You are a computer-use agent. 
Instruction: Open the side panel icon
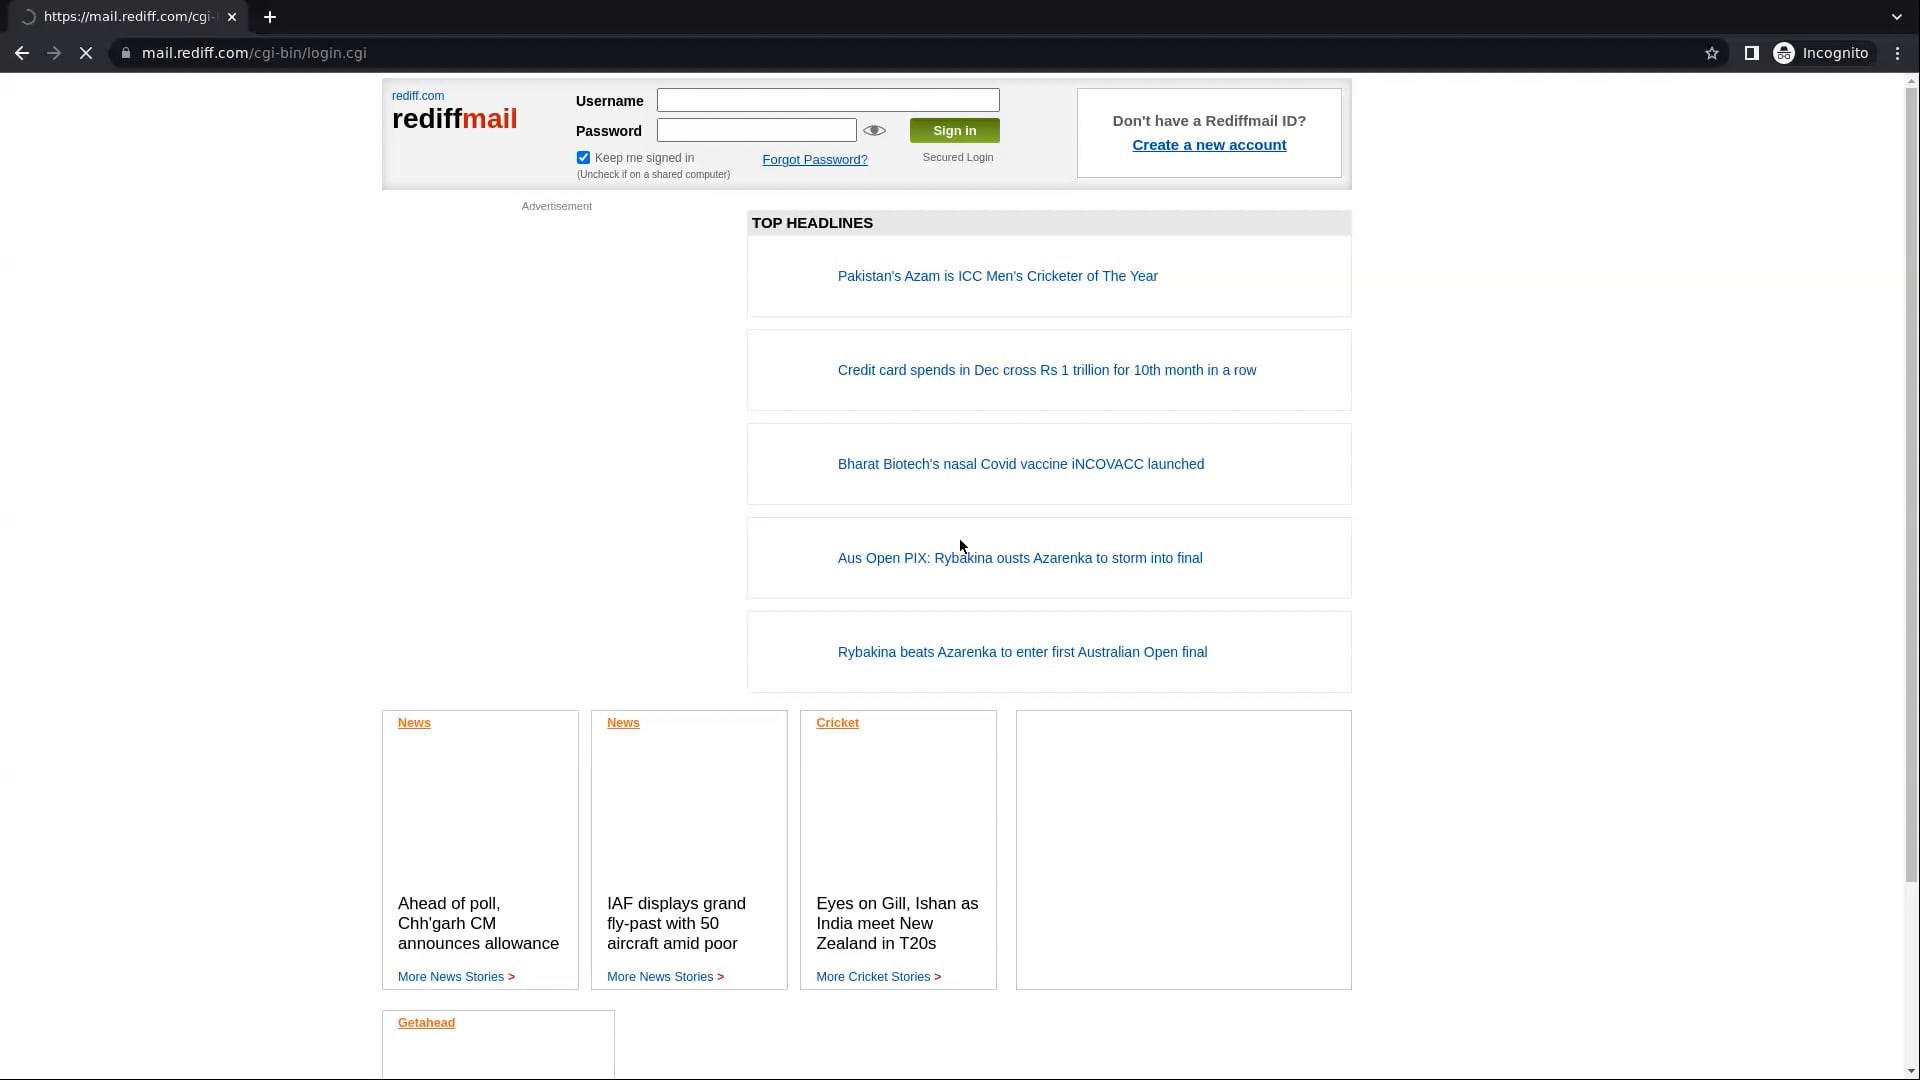point(1752,53)
